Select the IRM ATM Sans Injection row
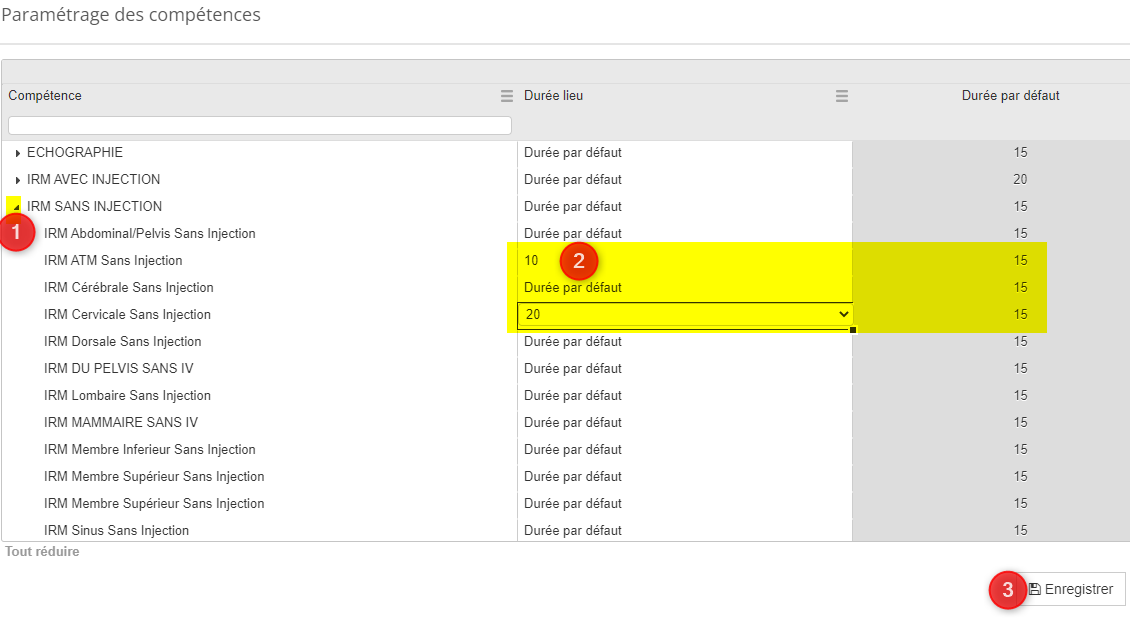This screenshot has height=621, width=1130. pos(113,261)
